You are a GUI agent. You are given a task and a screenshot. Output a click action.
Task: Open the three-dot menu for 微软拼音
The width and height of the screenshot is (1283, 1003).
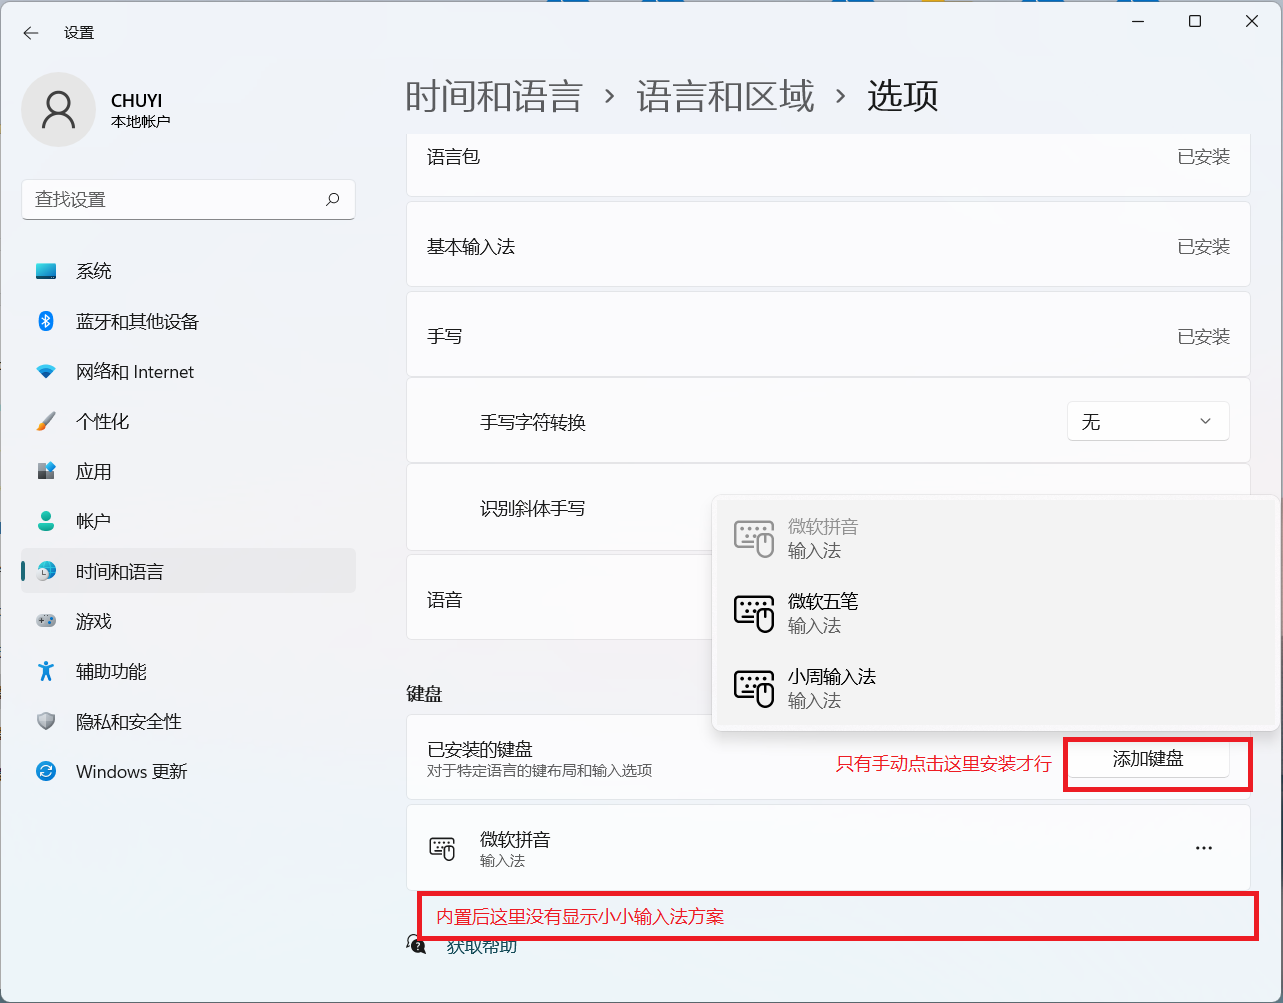1204,848
